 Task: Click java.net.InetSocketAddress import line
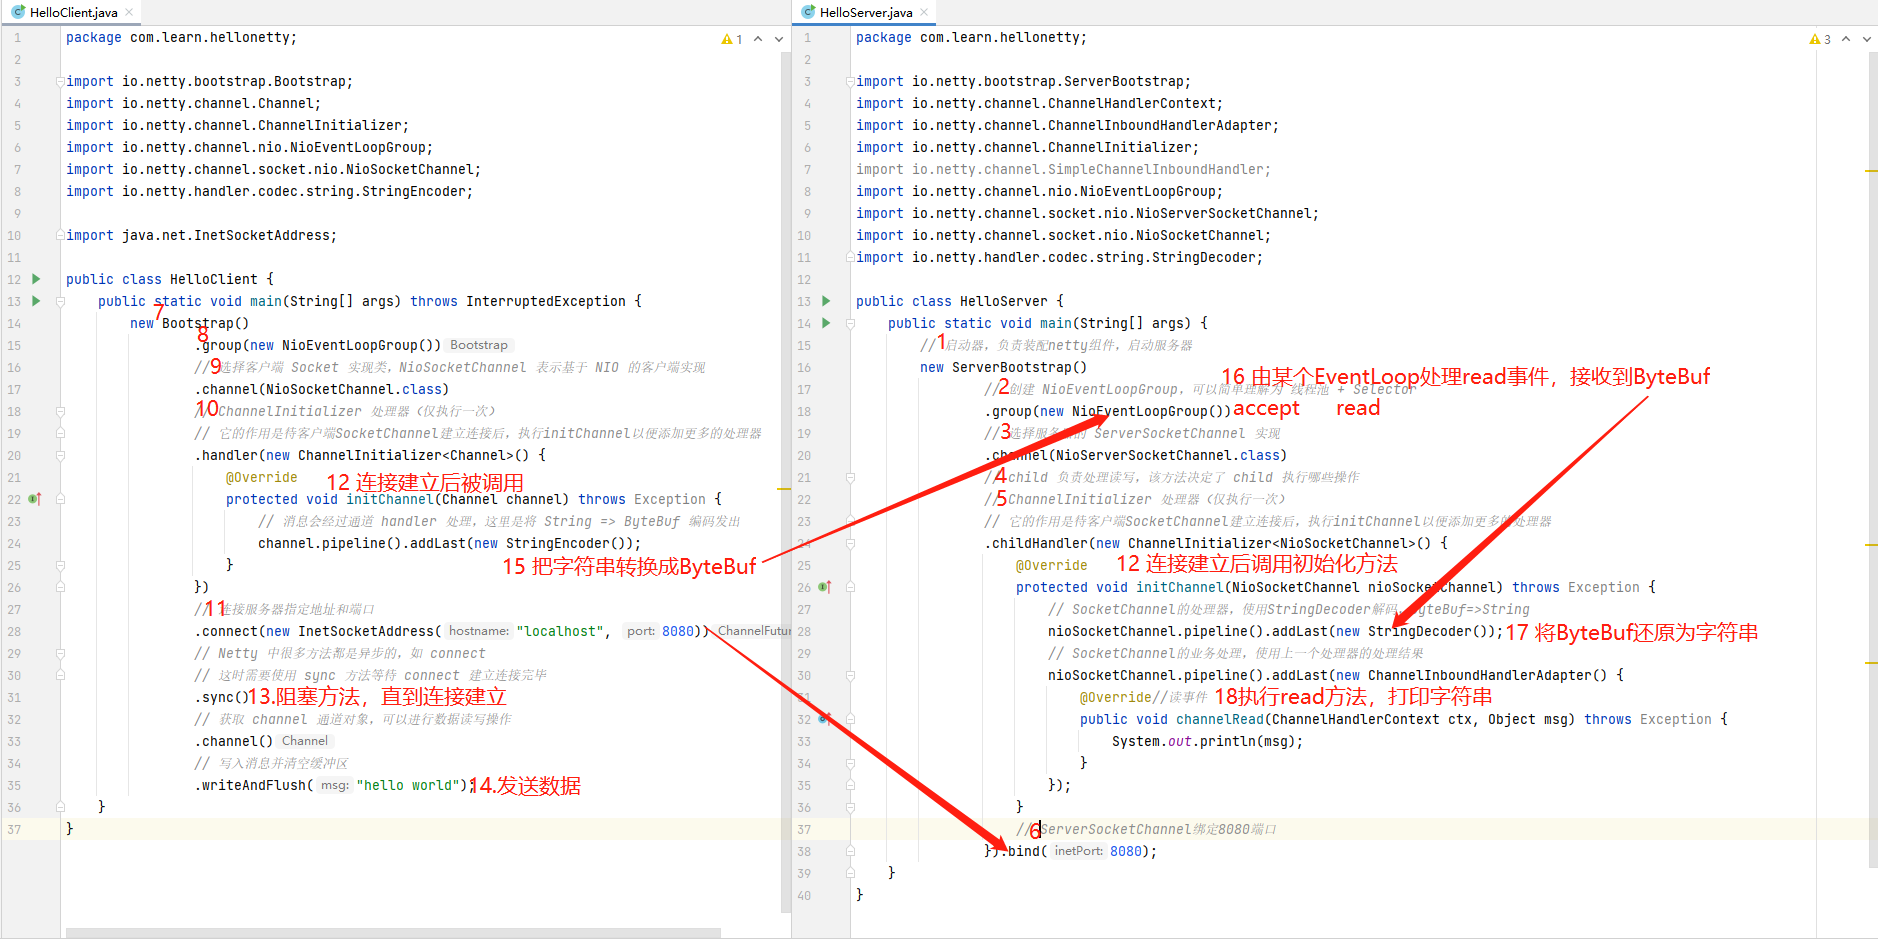(201, 235)
